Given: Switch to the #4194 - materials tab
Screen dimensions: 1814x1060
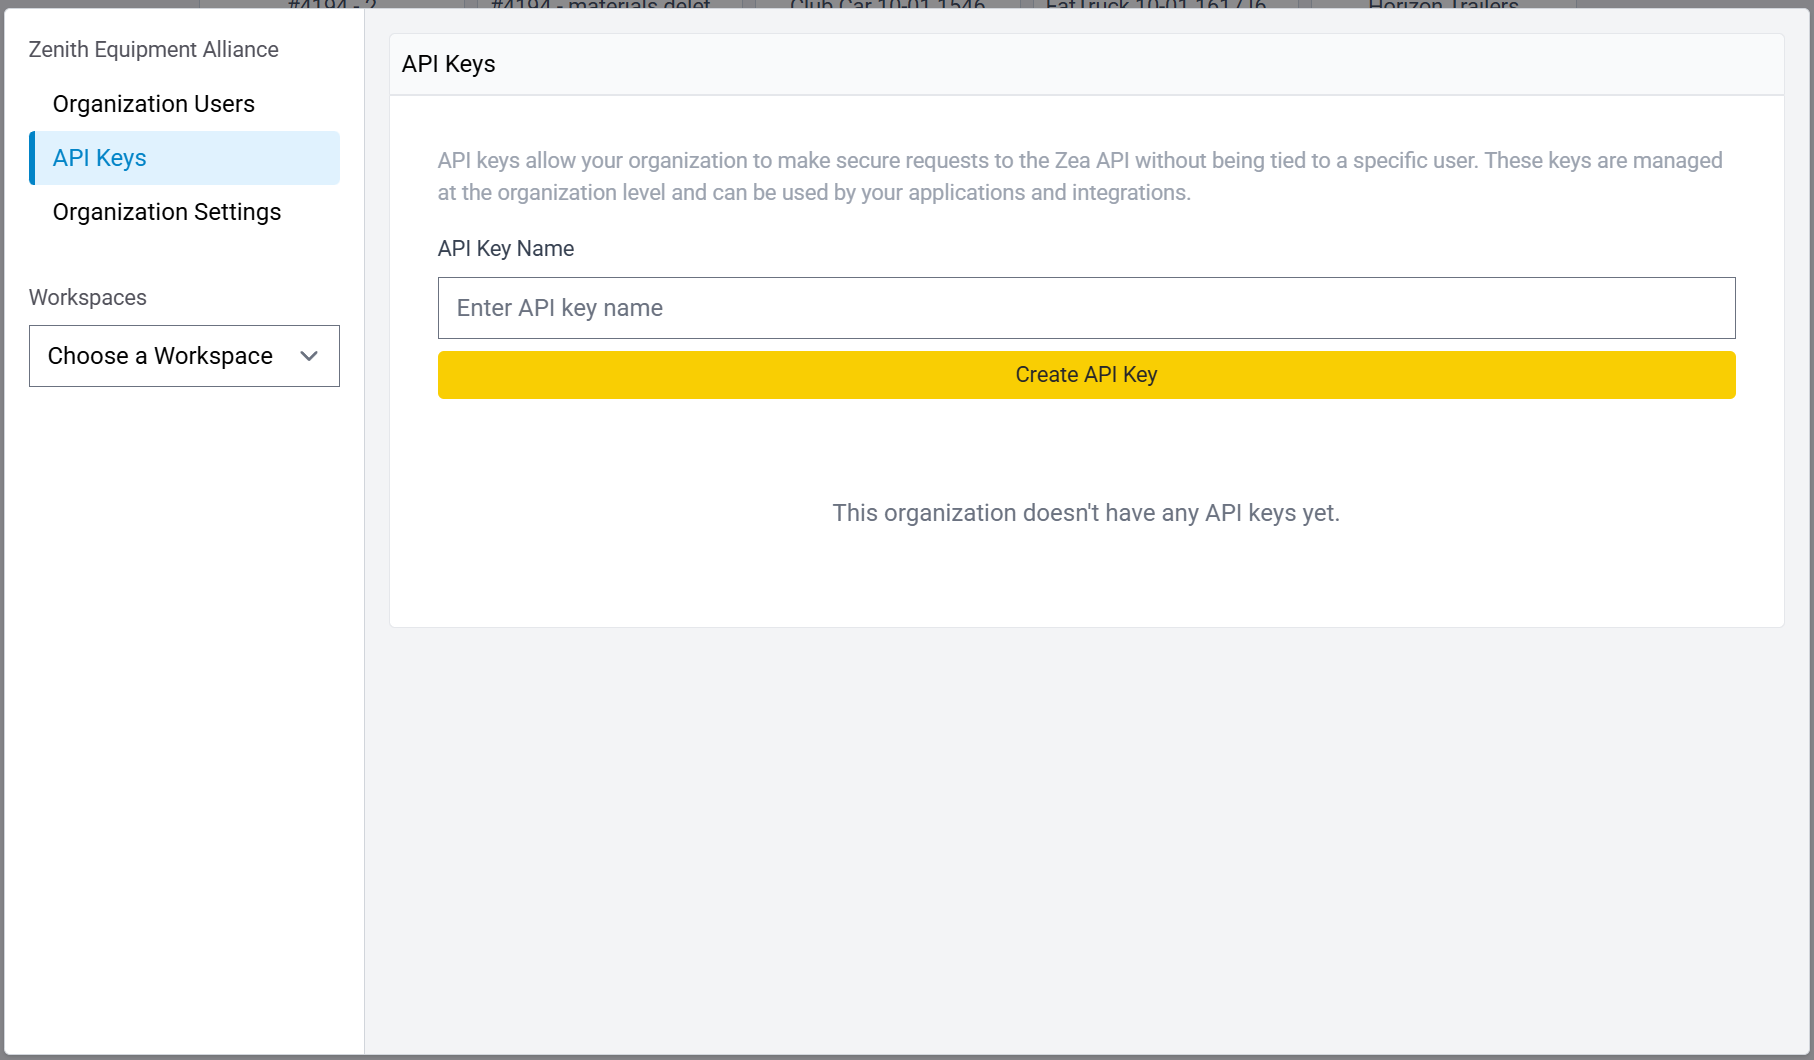Looking at the screenshot, I should click(601, 5).
